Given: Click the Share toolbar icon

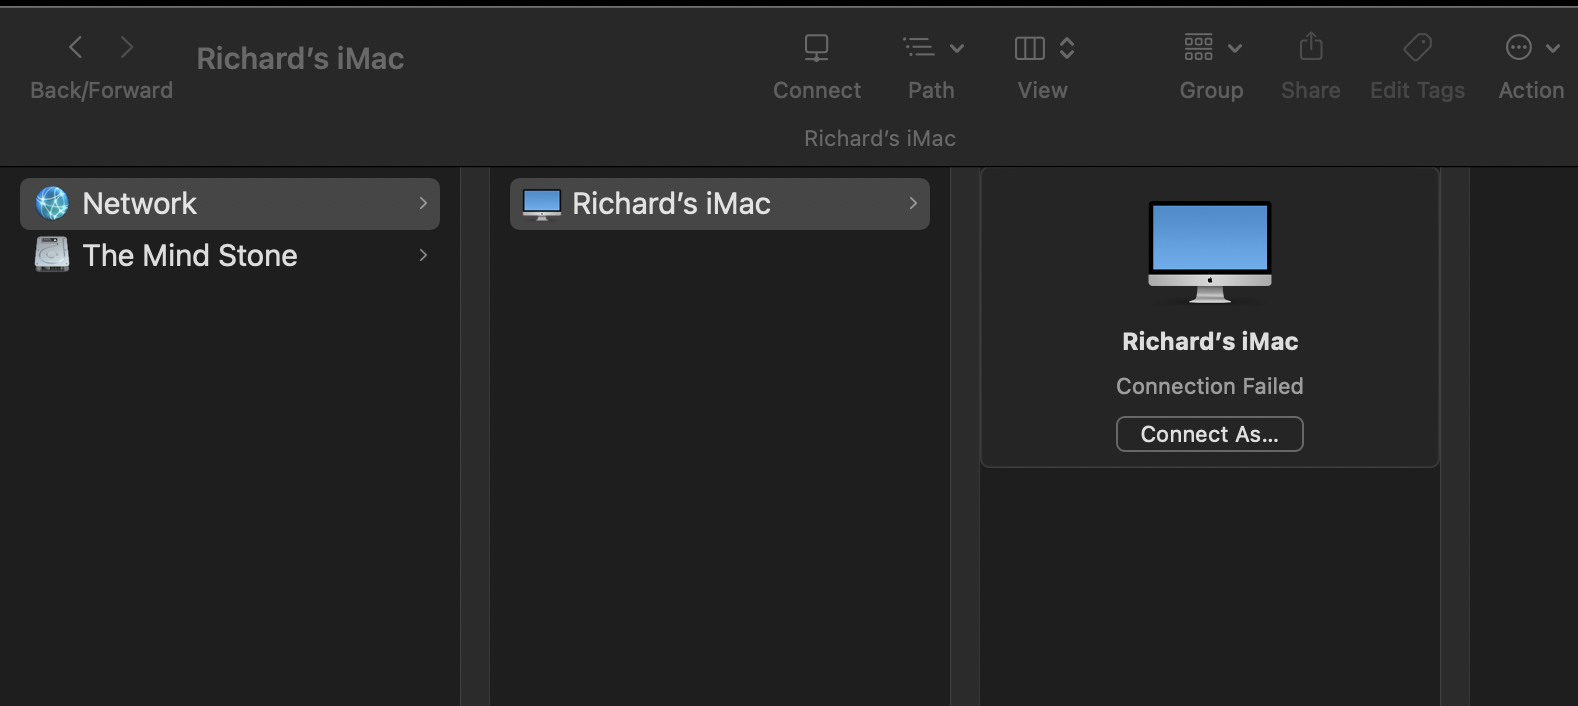Looking at the screenshot, I should click(x=1311, y=47).
